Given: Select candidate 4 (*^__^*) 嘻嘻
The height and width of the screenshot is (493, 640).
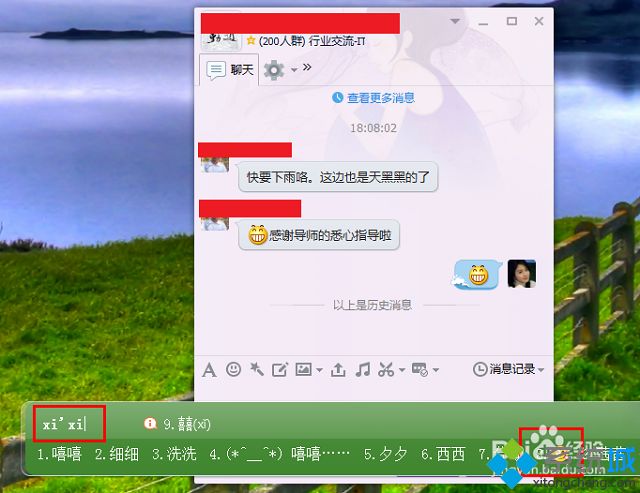Looking at the screenshot, I should pyautogui.click(x=280, y=454).
